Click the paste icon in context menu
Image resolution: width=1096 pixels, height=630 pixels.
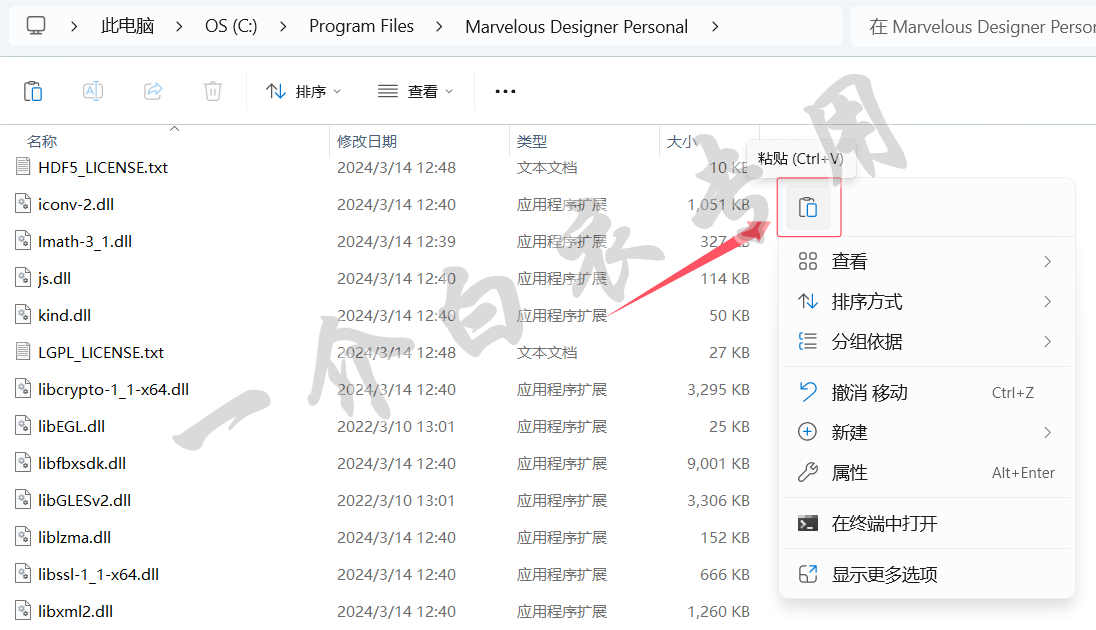808,208
